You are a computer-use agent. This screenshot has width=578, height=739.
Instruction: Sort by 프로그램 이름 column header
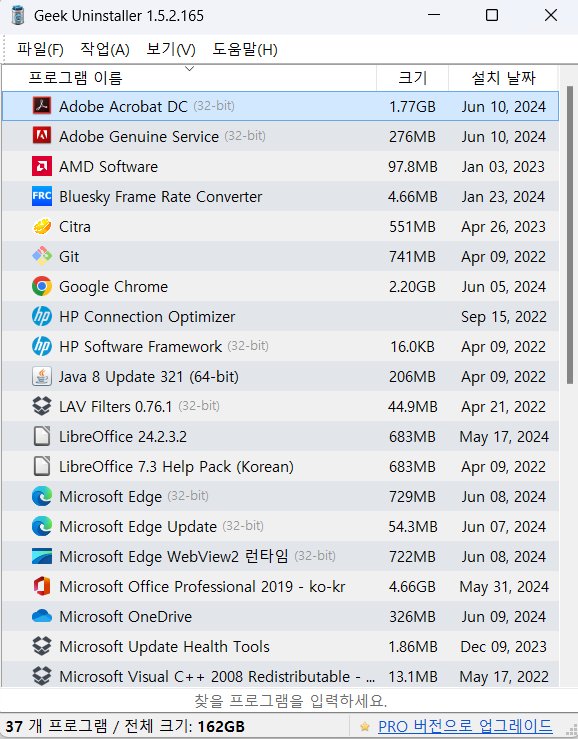[x=189, y=78]
